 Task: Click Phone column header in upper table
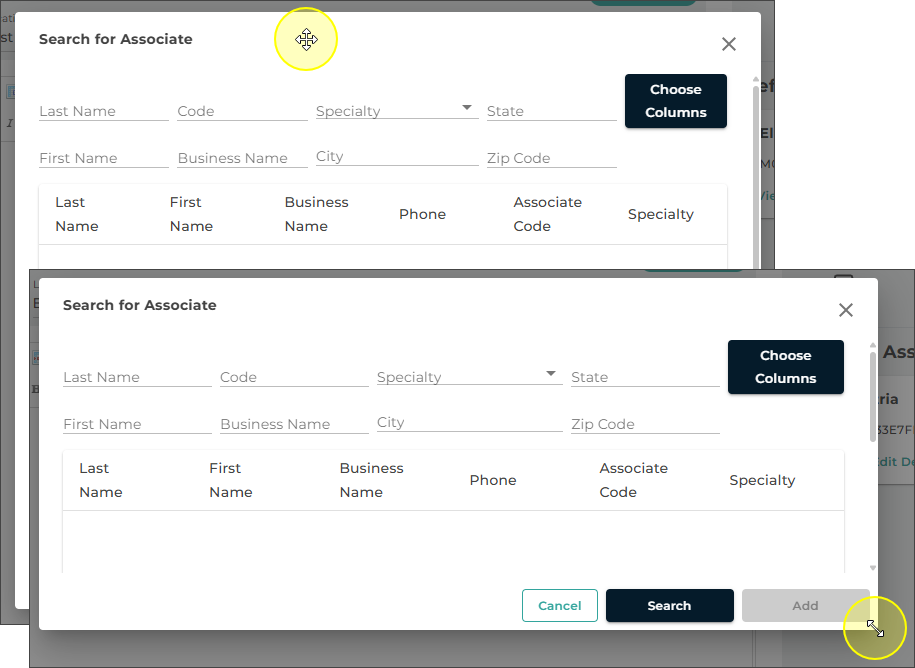pyautogui.click(x=422, y=214)
